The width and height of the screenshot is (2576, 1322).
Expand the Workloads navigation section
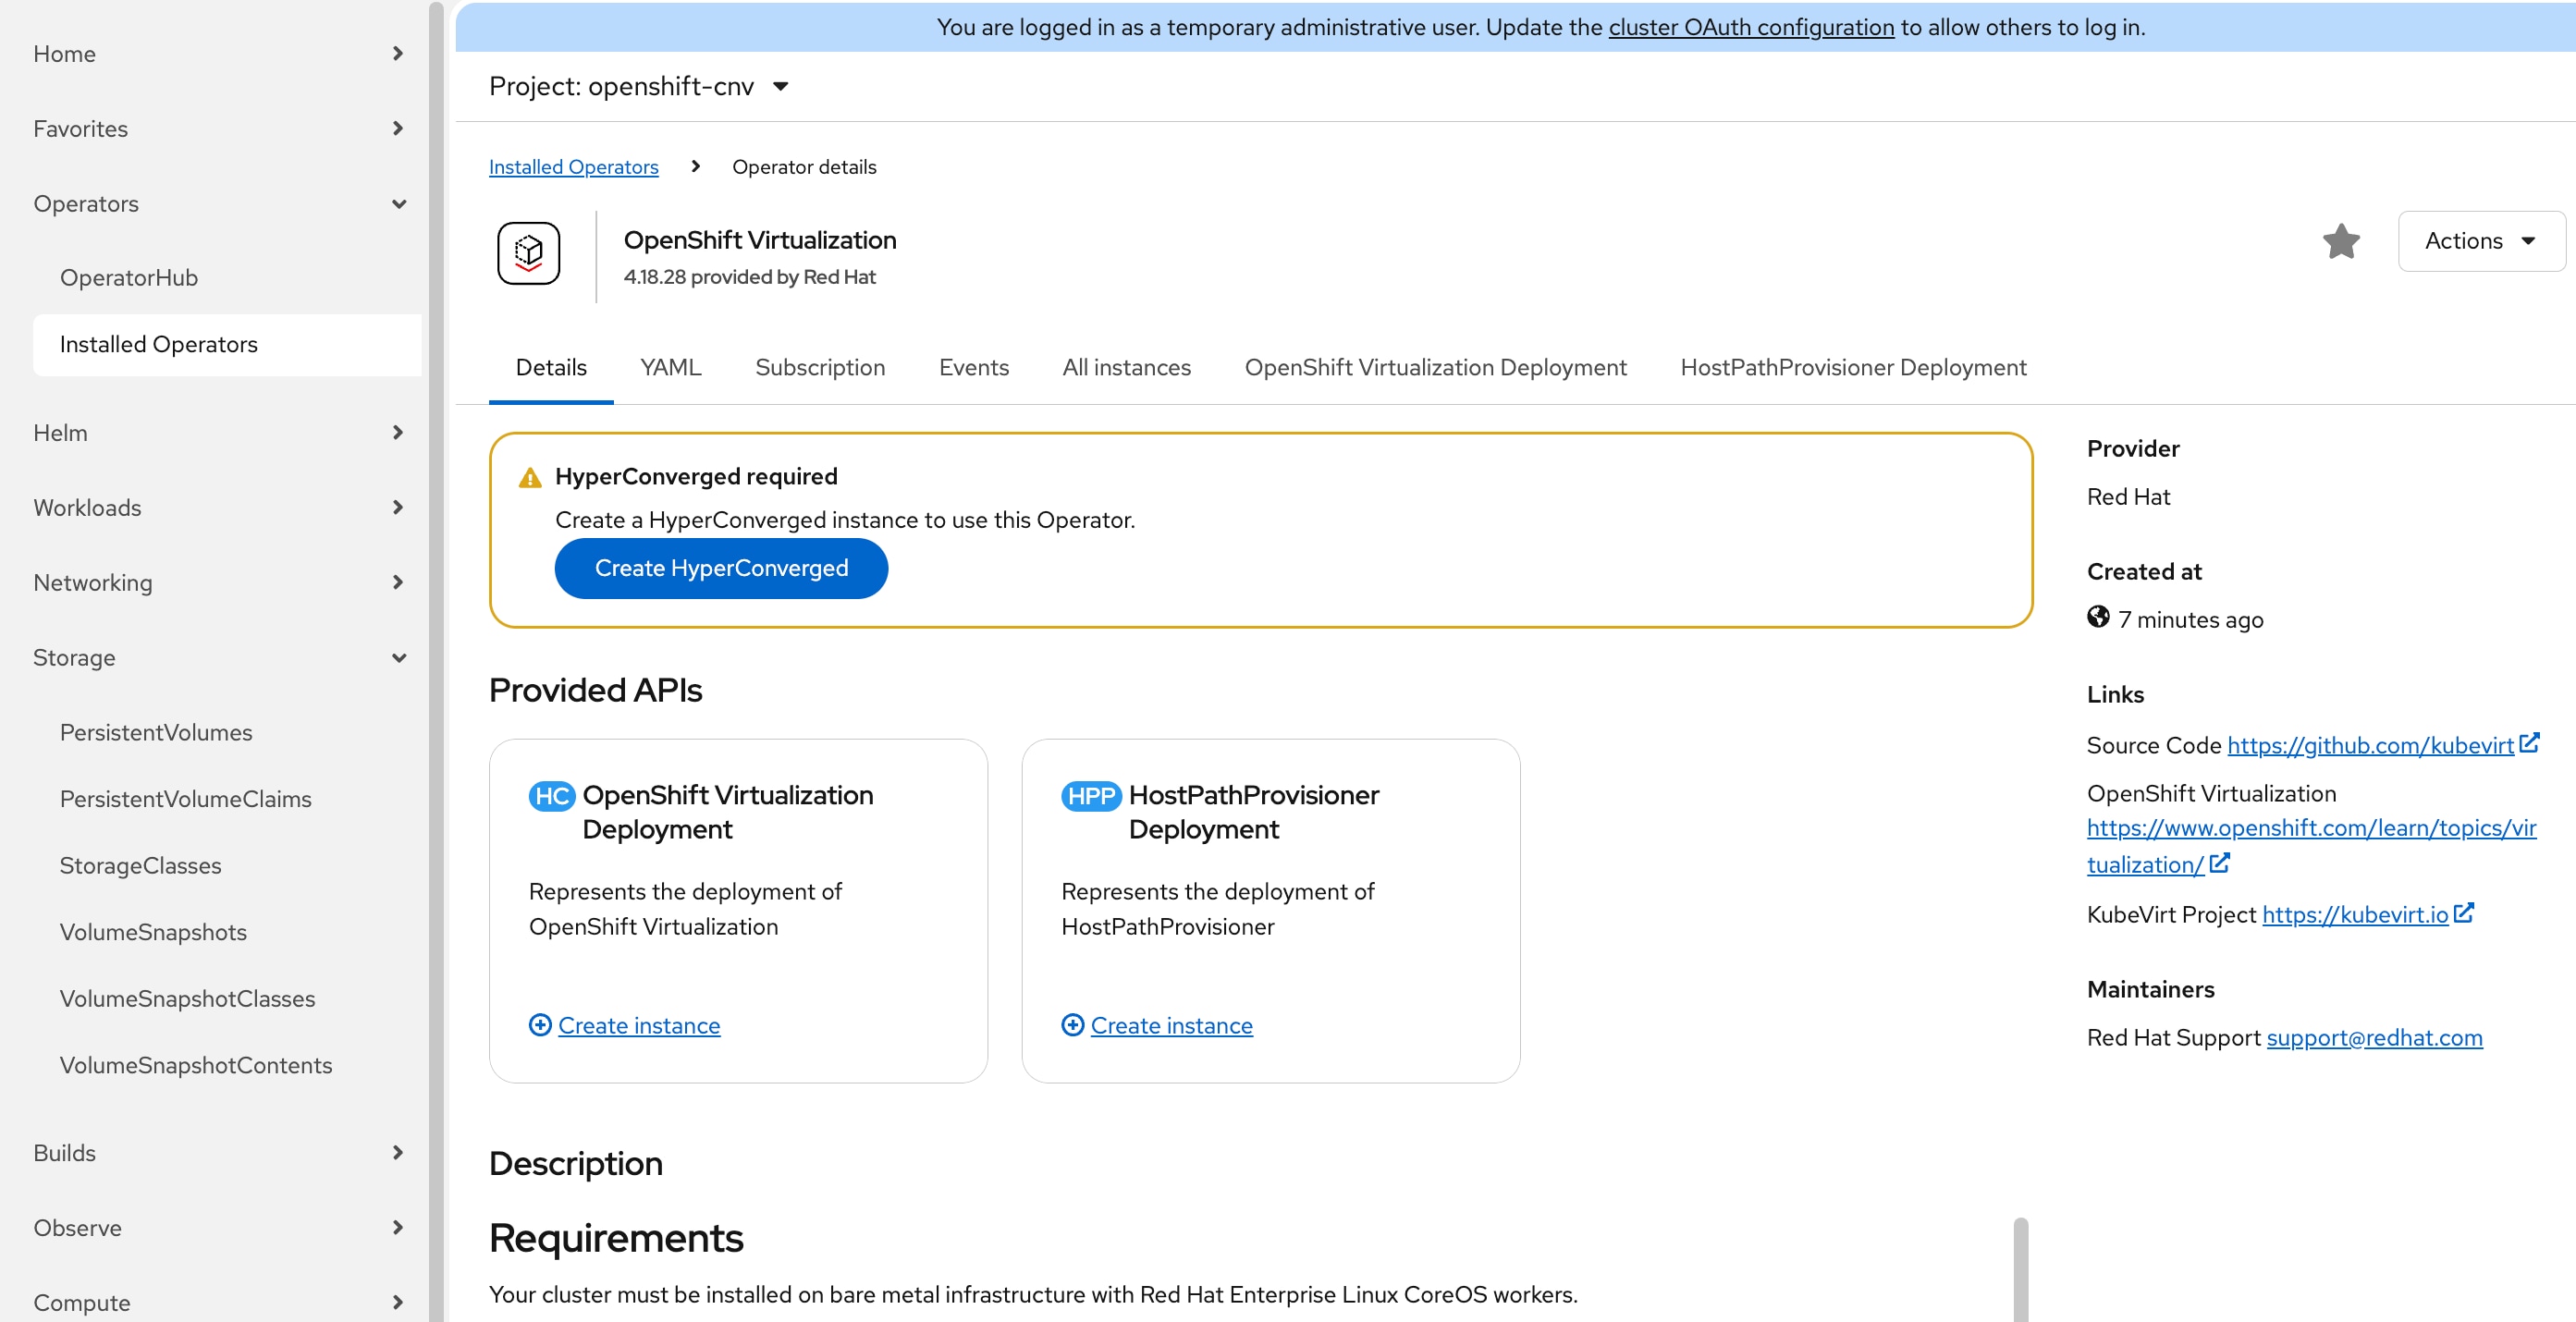220,508
